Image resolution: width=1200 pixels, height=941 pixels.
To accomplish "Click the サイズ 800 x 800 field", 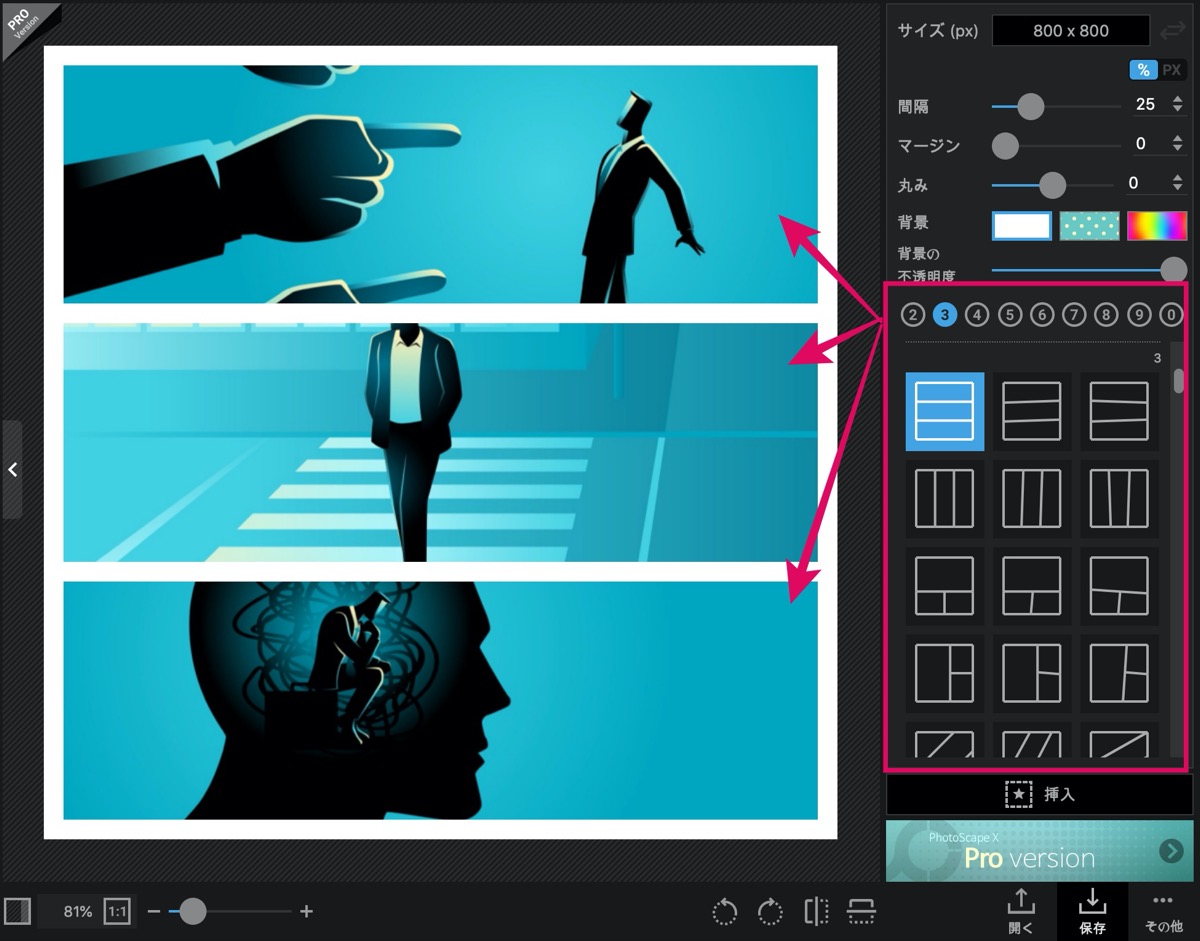I will [x=1071, y=31].
